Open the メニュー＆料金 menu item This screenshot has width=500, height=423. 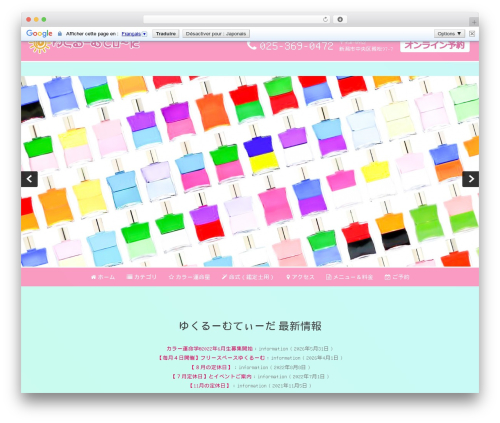[349, 277]
